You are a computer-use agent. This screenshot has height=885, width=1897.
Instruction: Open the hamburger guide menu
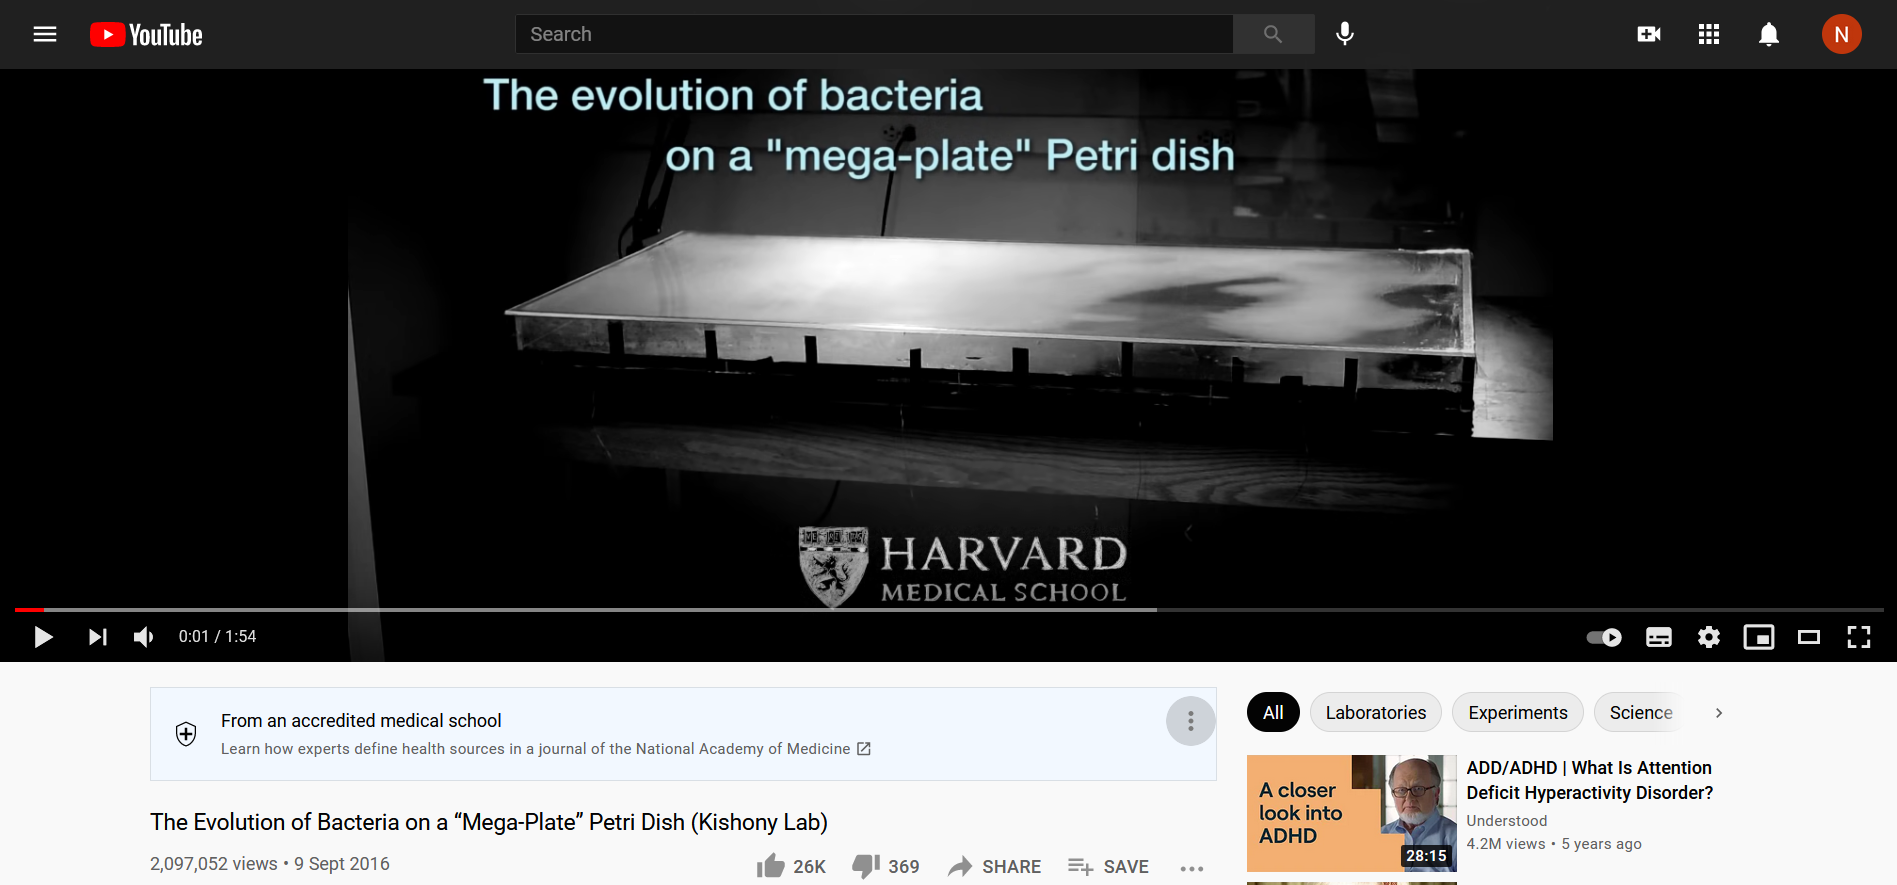[x=45, y=35]
